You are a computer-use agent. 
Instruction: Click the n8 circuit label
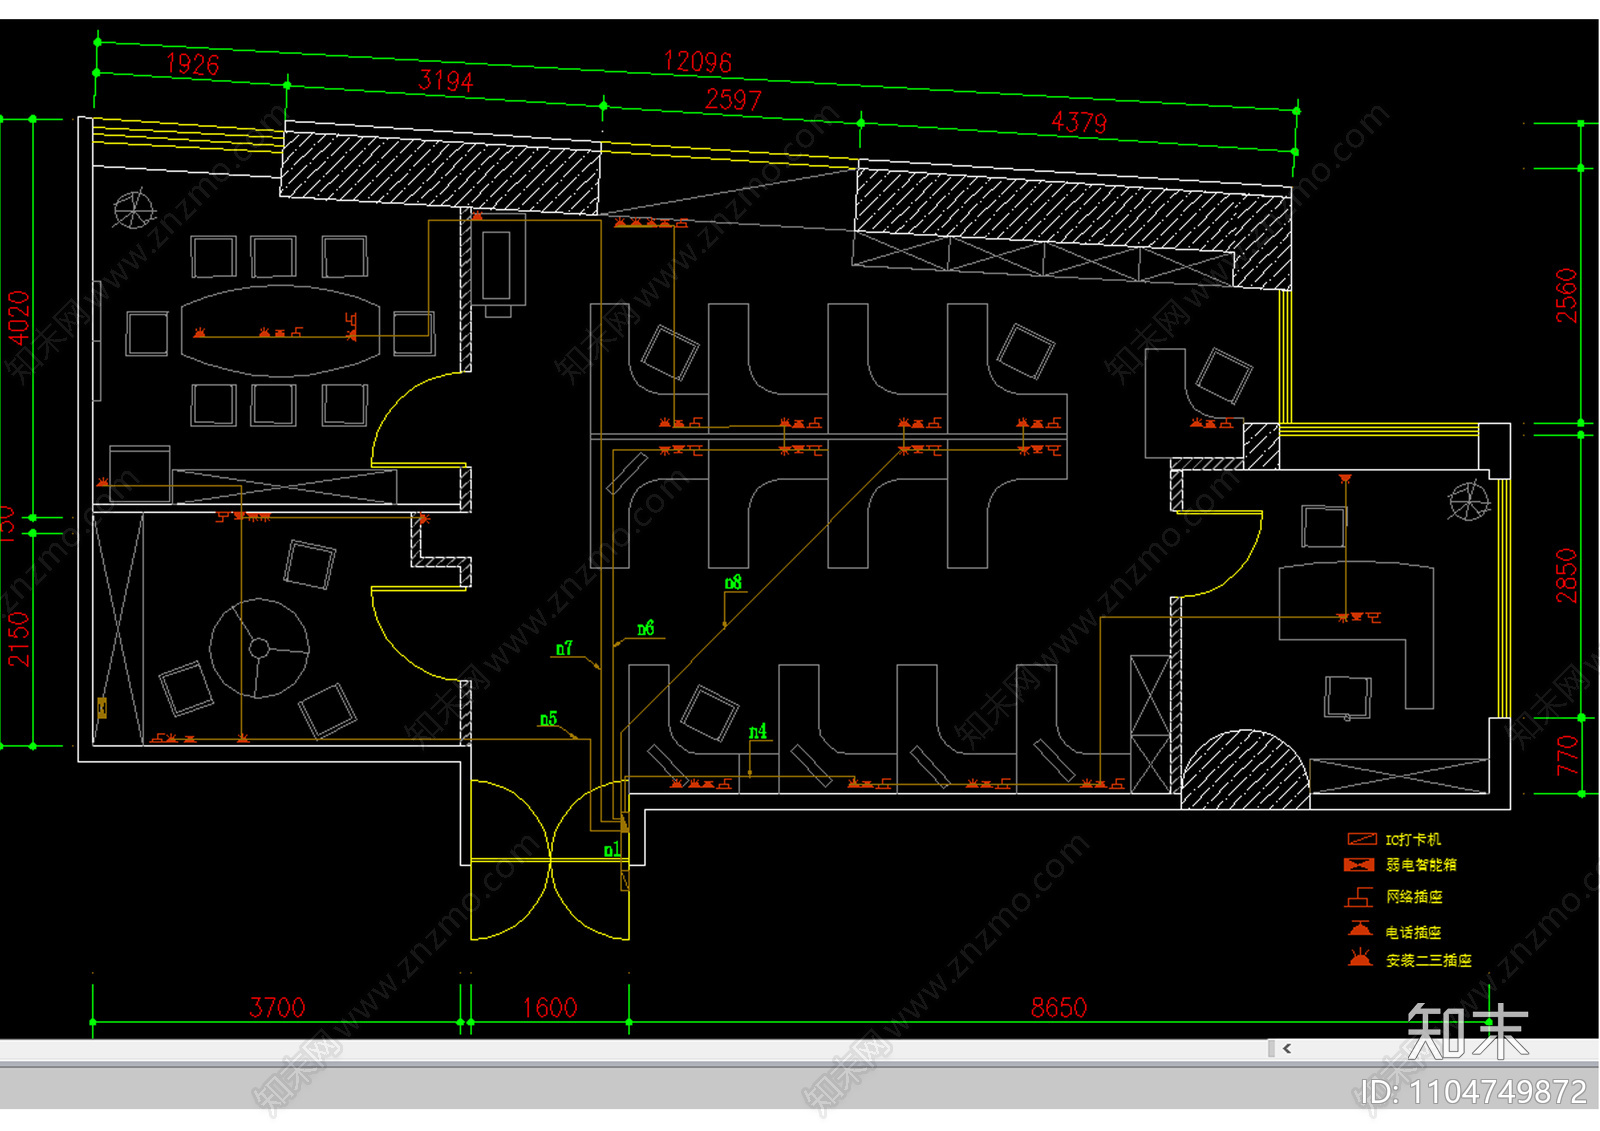[x=733, y=581]
